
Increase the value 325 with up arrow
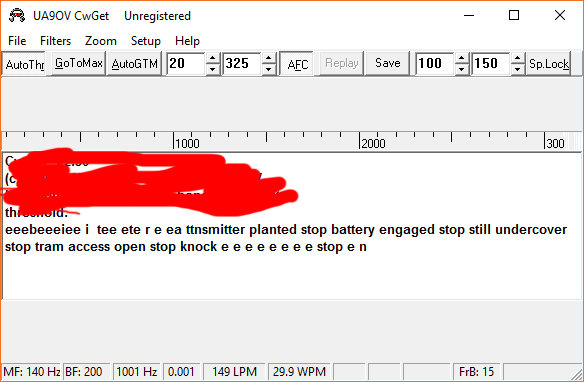pos(269,58)
